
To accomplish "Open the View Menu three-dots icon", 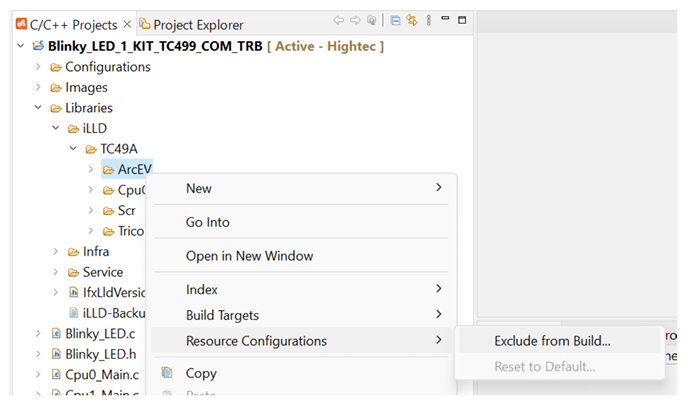I will pos(428,22).
